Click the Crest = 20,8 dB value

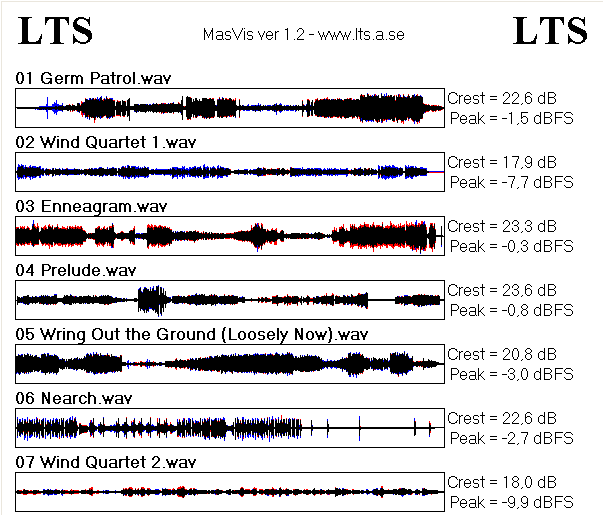(x=502, y=354)
